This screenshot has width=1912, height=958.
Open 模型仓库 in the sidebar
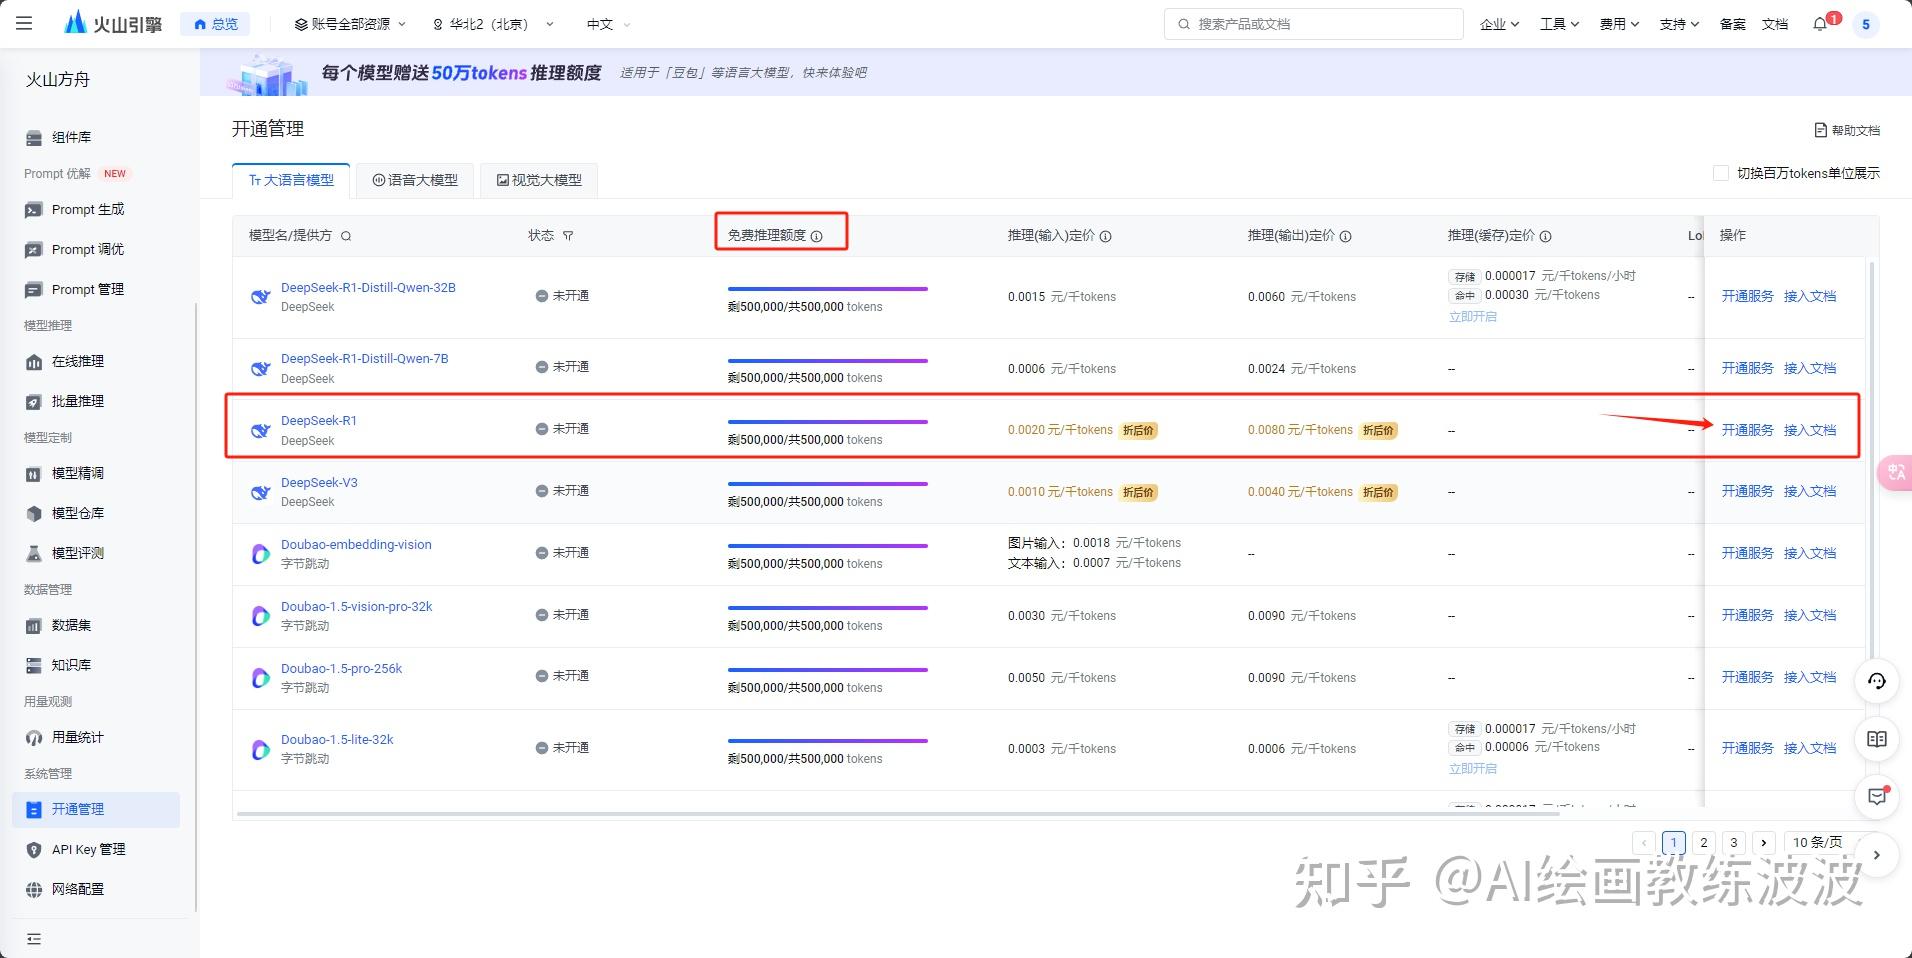(x=78, y=513)
